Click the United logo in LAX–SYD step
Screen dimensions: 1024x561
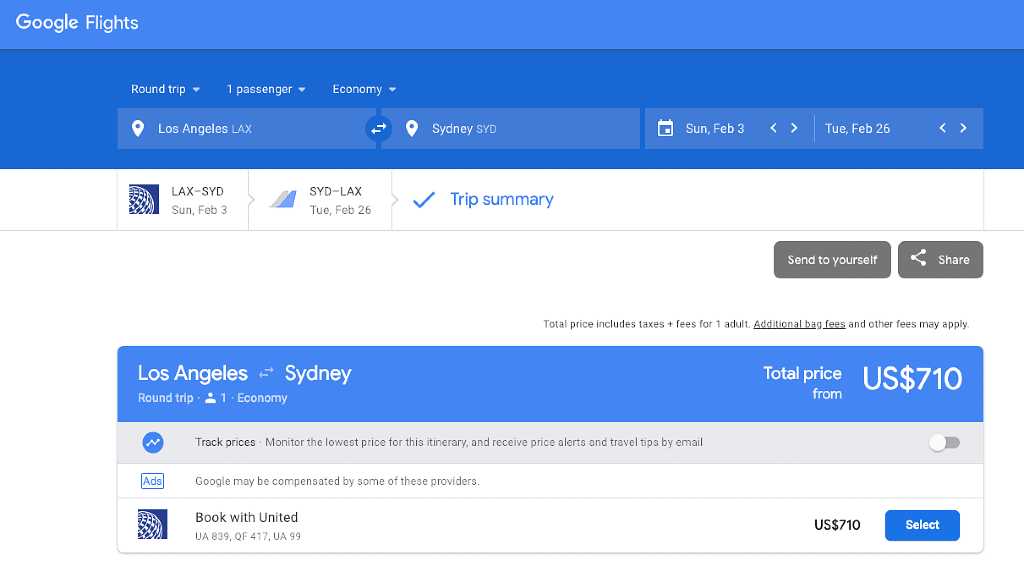[144, 199]
